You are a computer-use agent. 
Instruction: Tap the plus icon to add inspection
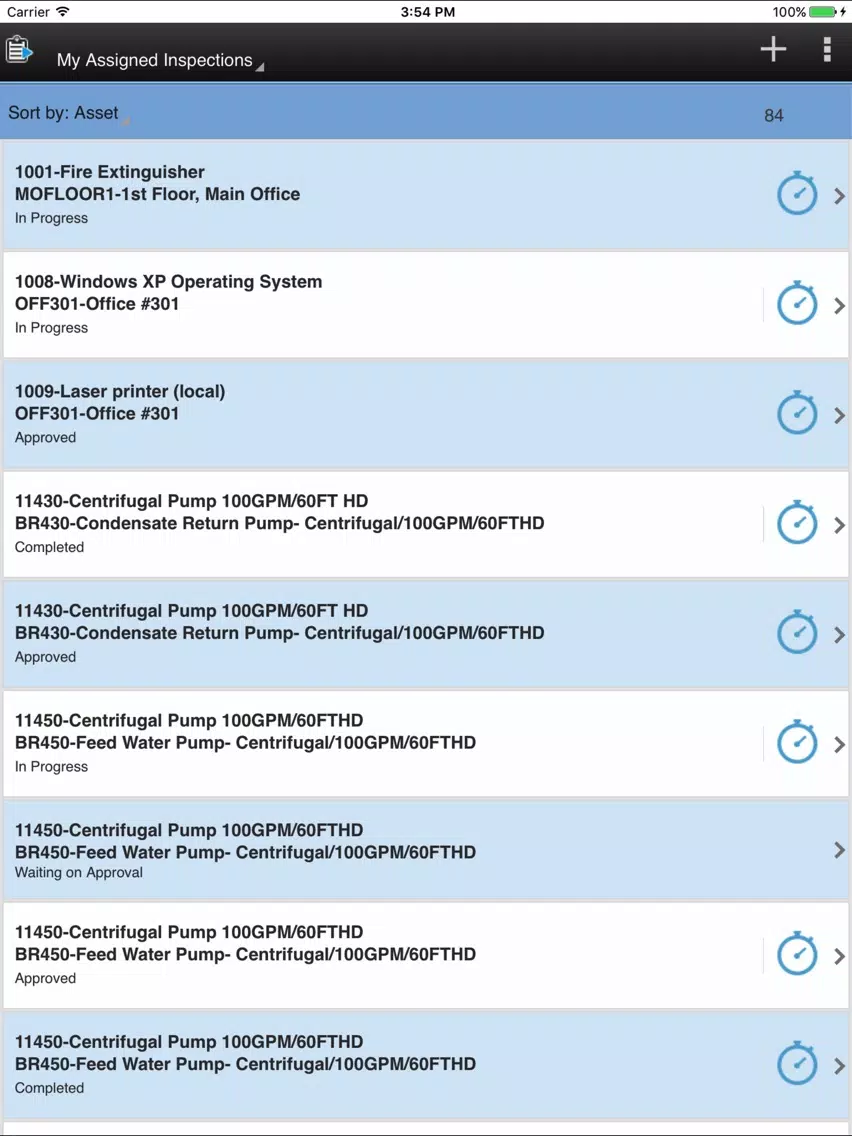773,49
